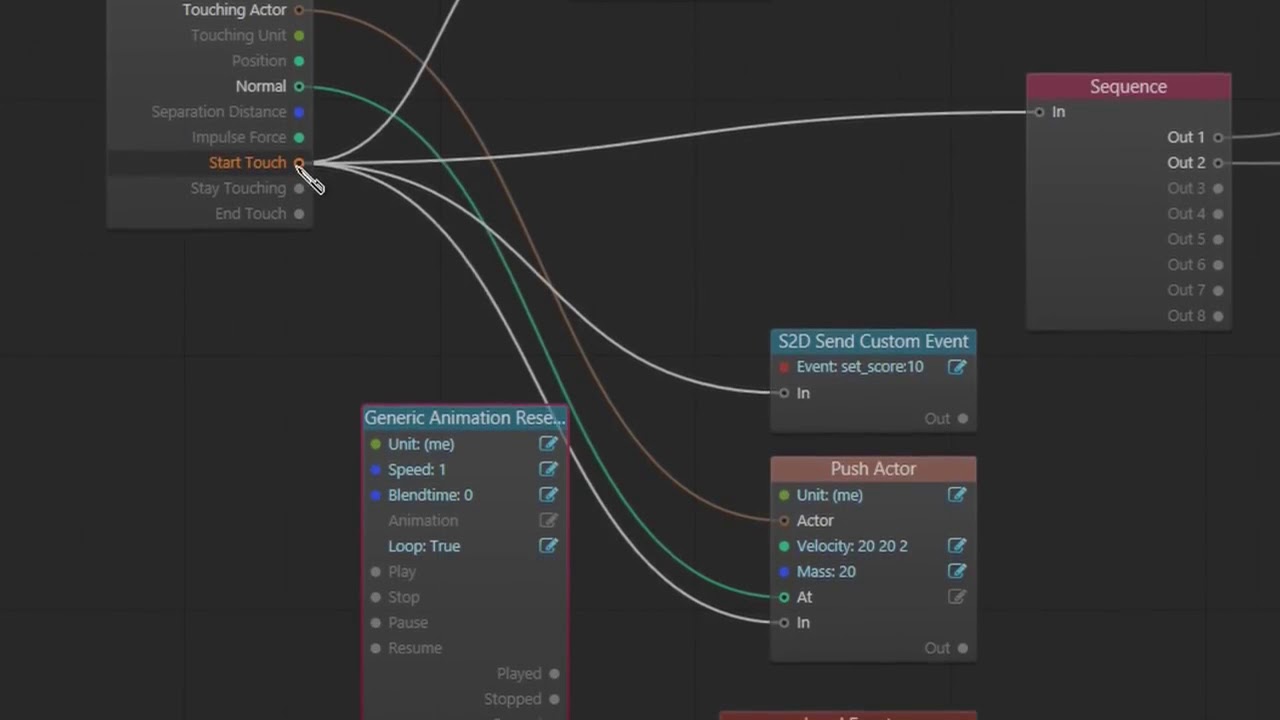1280x720 pixels.
Task: Click the Normal output port
Action: 299,86
